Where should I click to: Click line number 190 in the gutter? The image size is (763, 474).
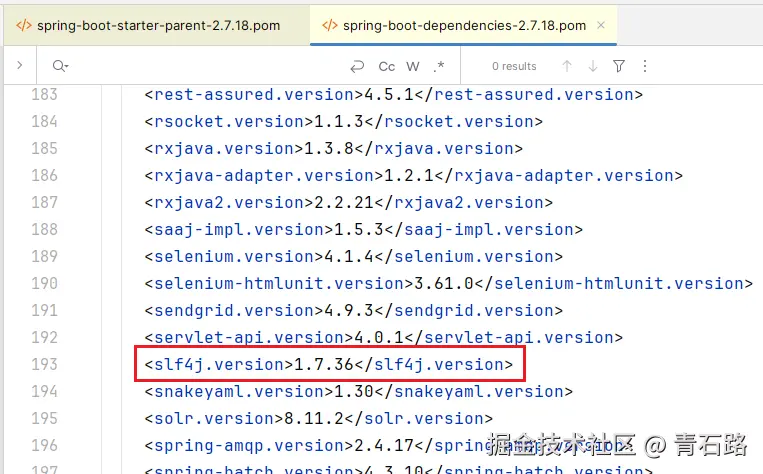tap(44, 283)
